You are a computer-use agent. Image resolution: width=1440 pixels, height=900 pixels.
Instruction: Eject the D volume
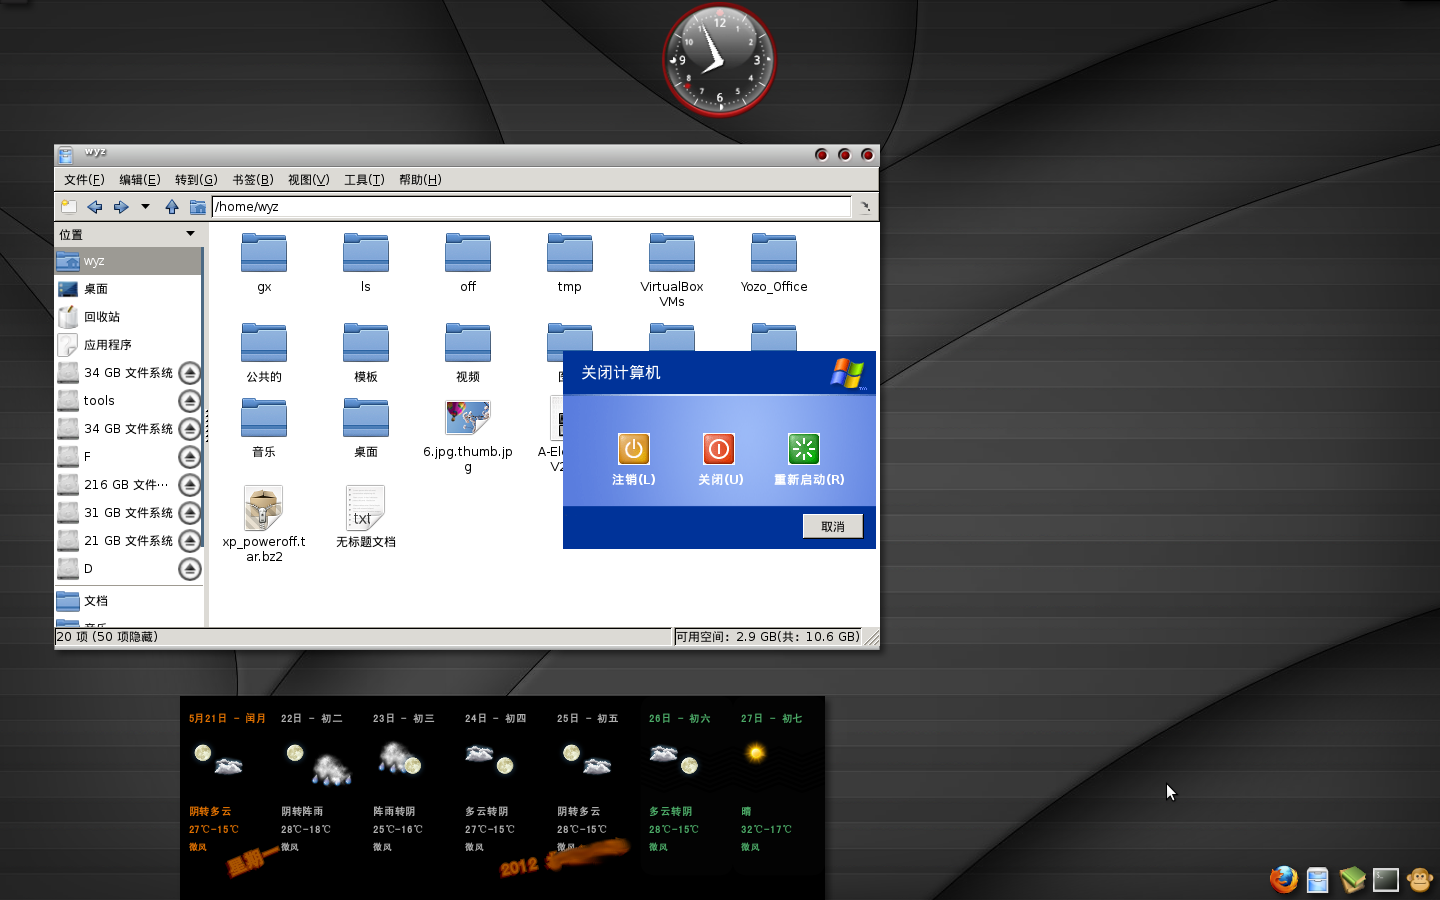click(x=190, y=569)
